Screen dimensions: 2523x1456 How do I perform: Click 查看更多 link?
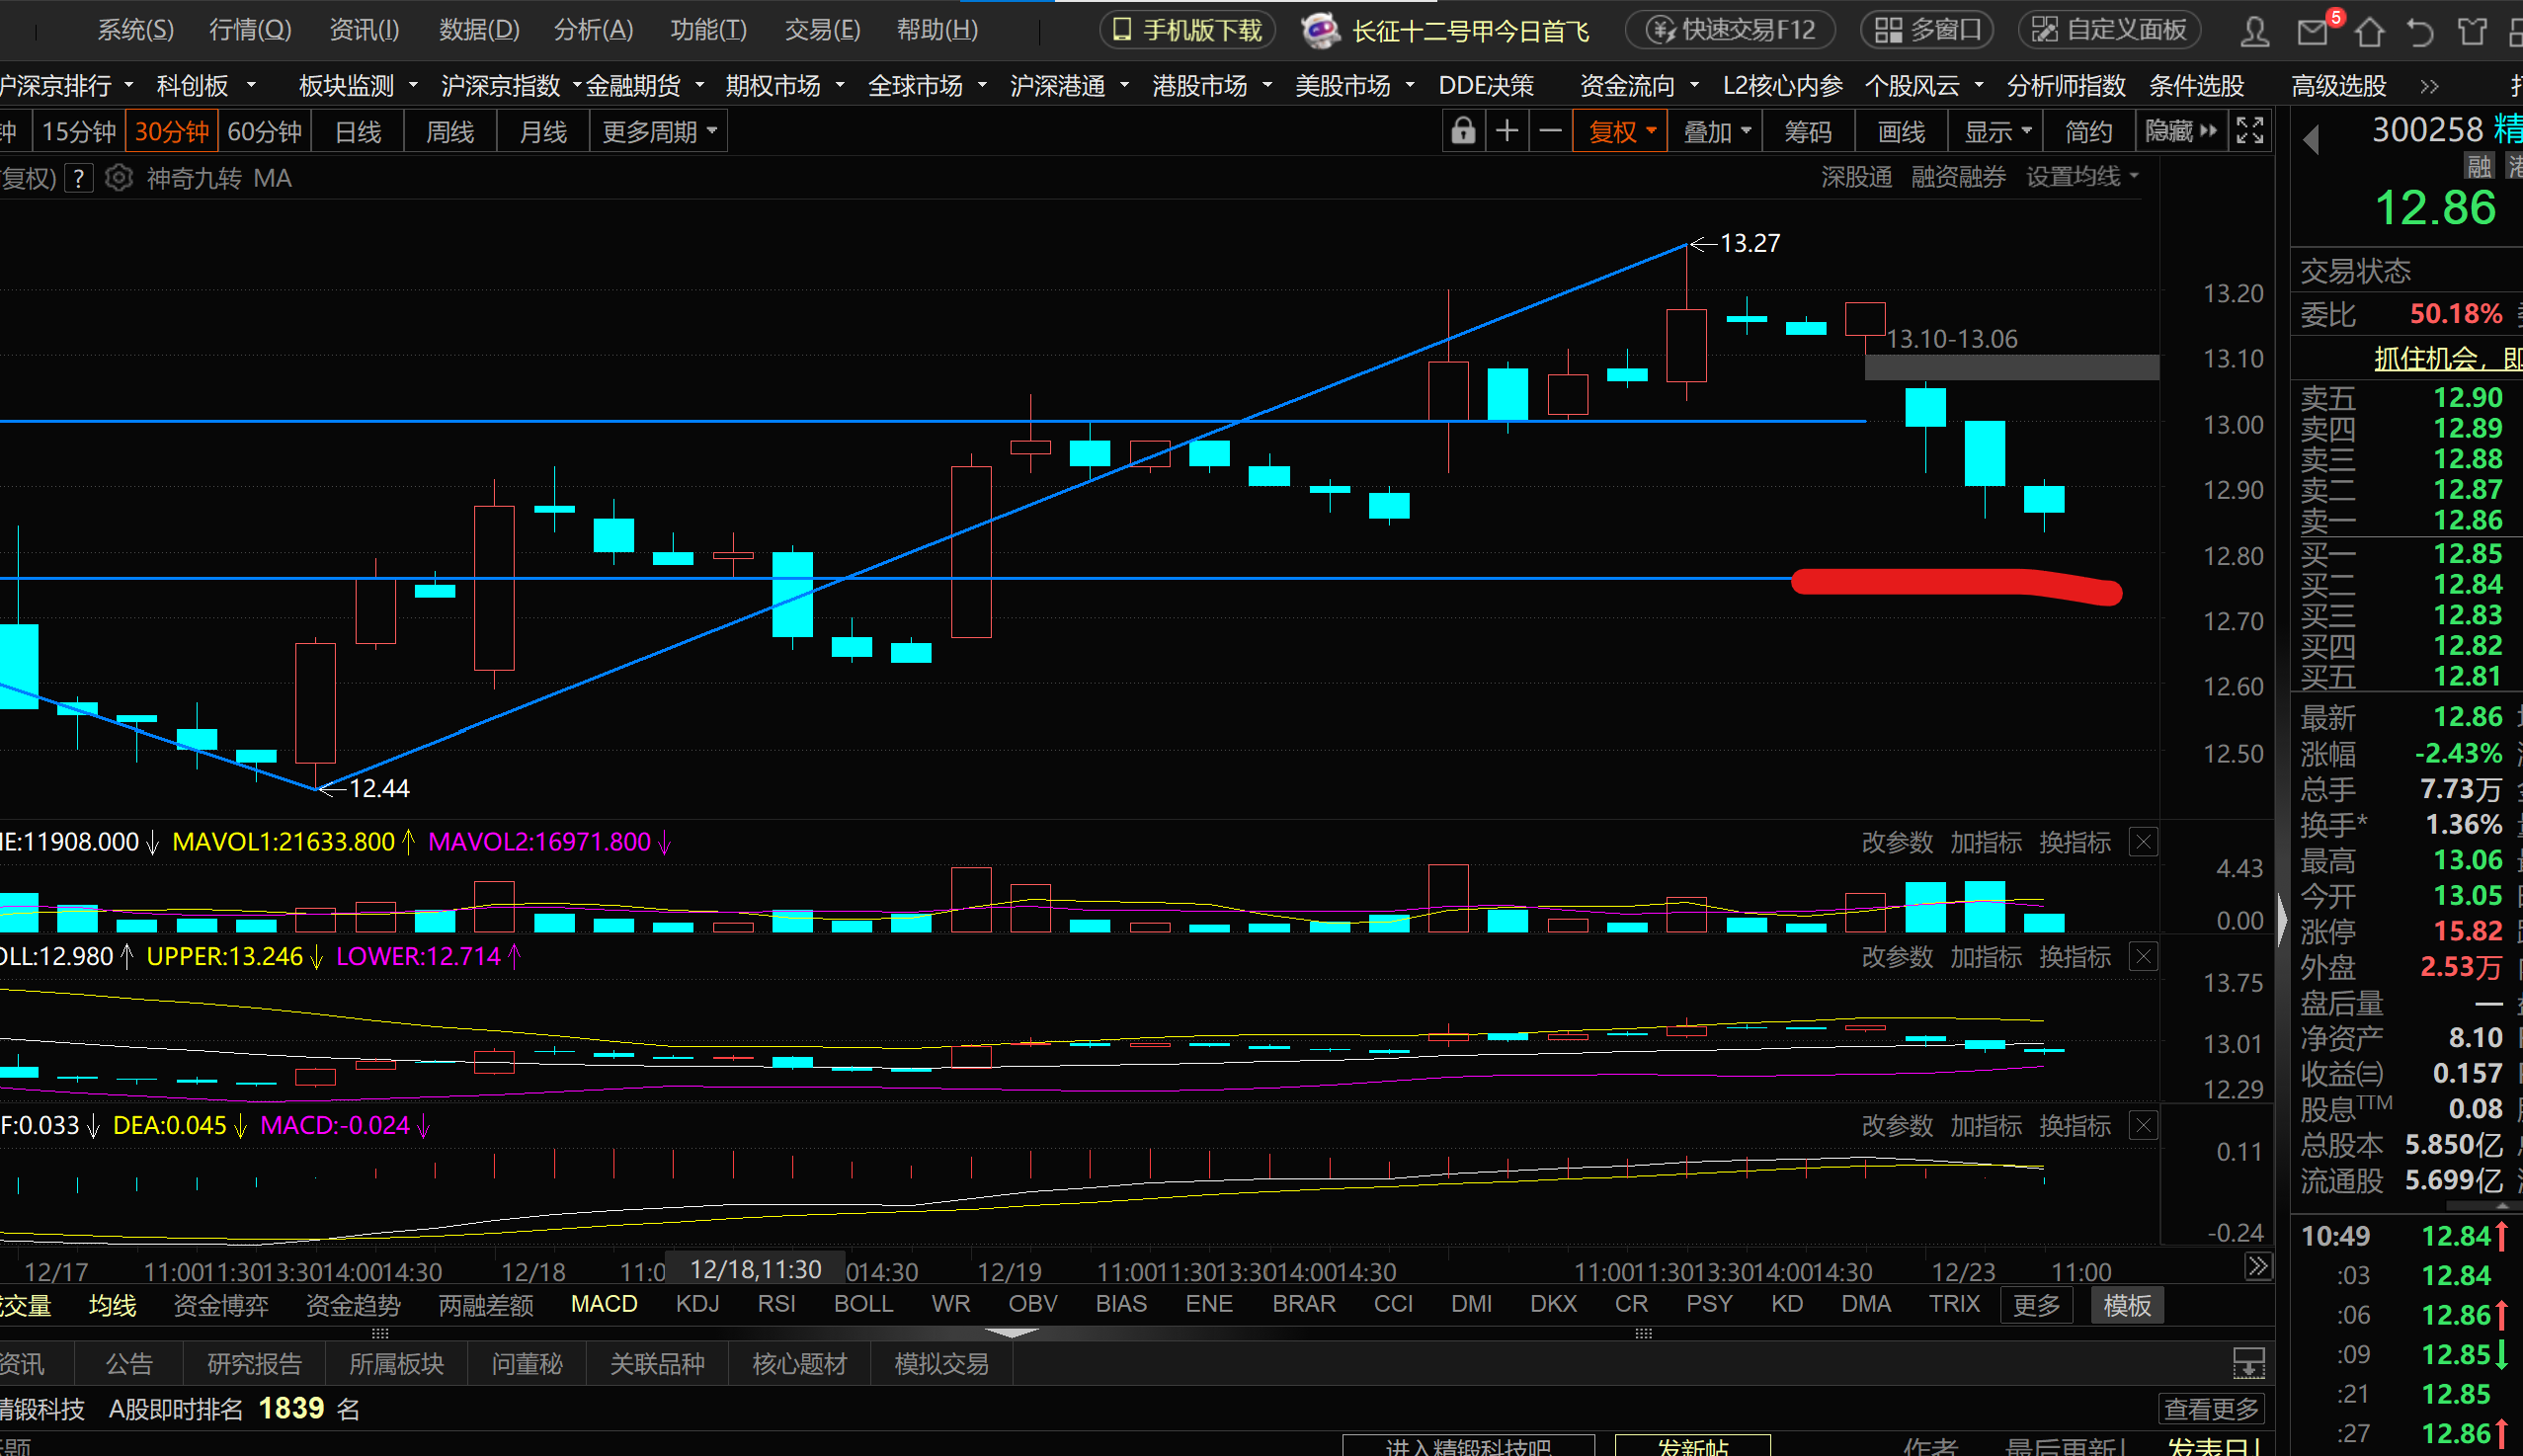2211,1409
